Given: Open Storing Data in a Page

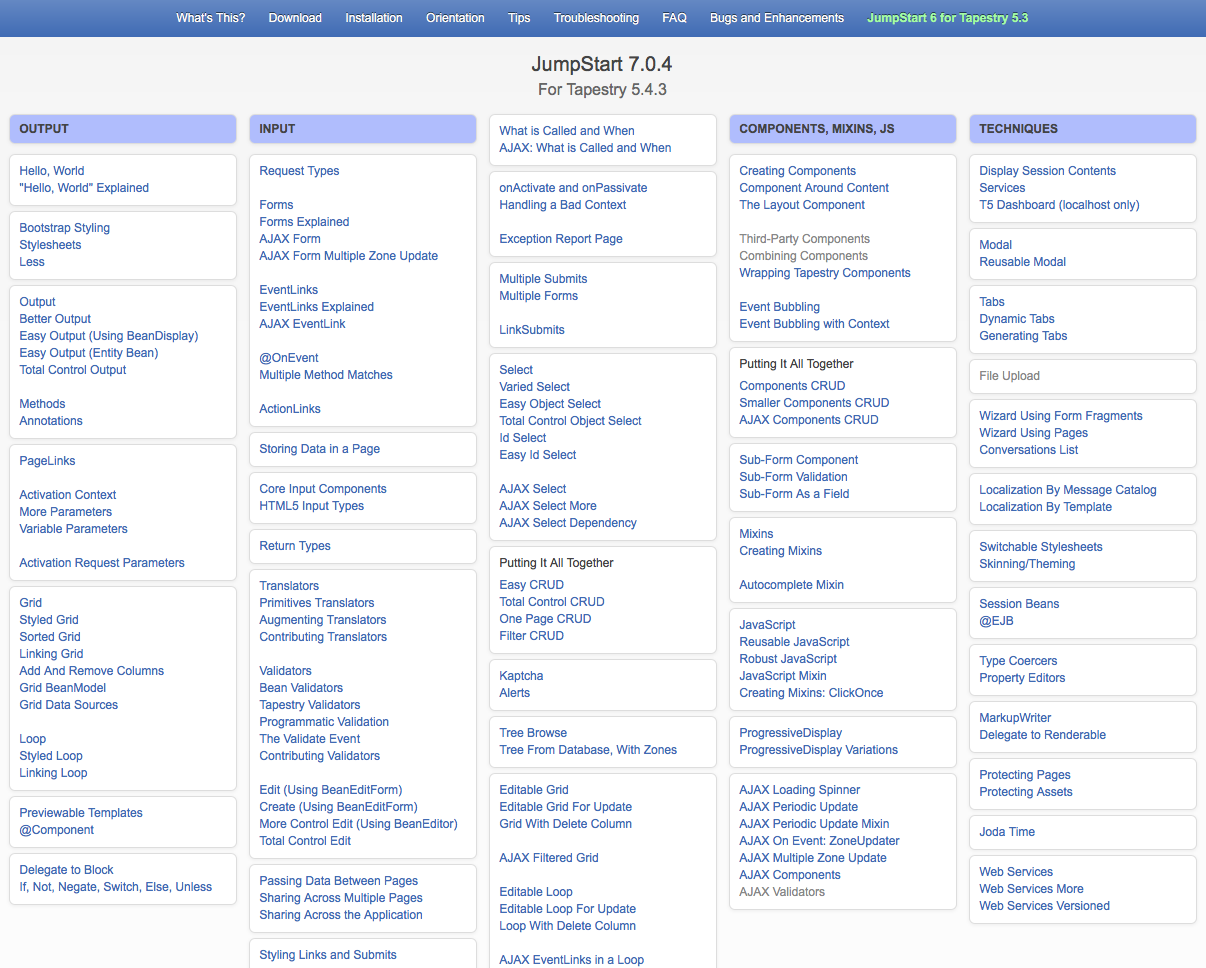Looking at the screenshot, I should click(x=320, y=449).
